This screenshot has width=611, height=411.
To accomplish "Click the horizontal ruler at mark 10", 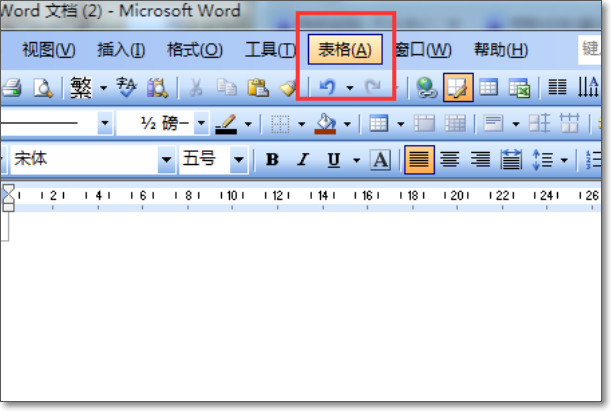I will tap(232, 195).
